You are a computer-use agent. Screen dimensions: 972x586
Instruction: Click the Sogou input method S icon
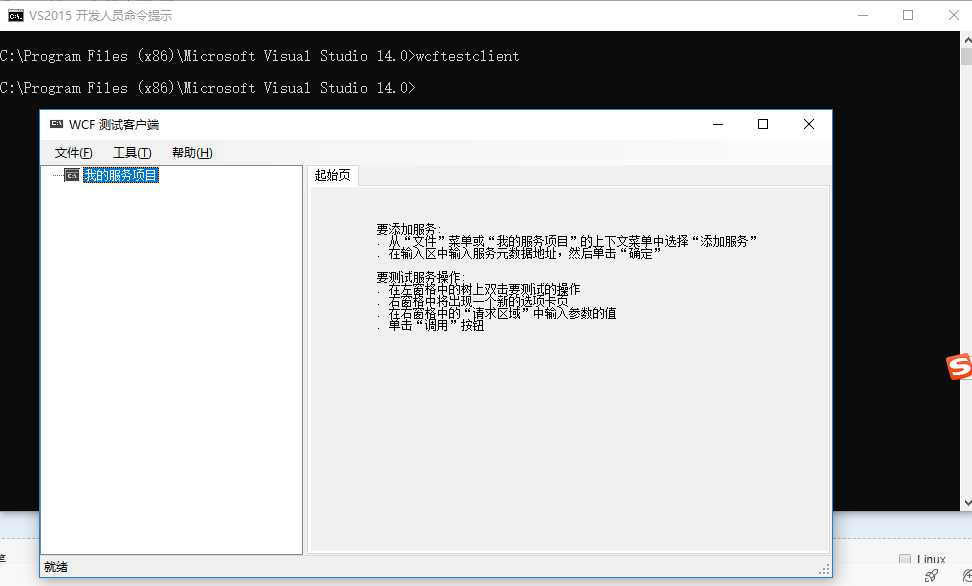point(959,366)
